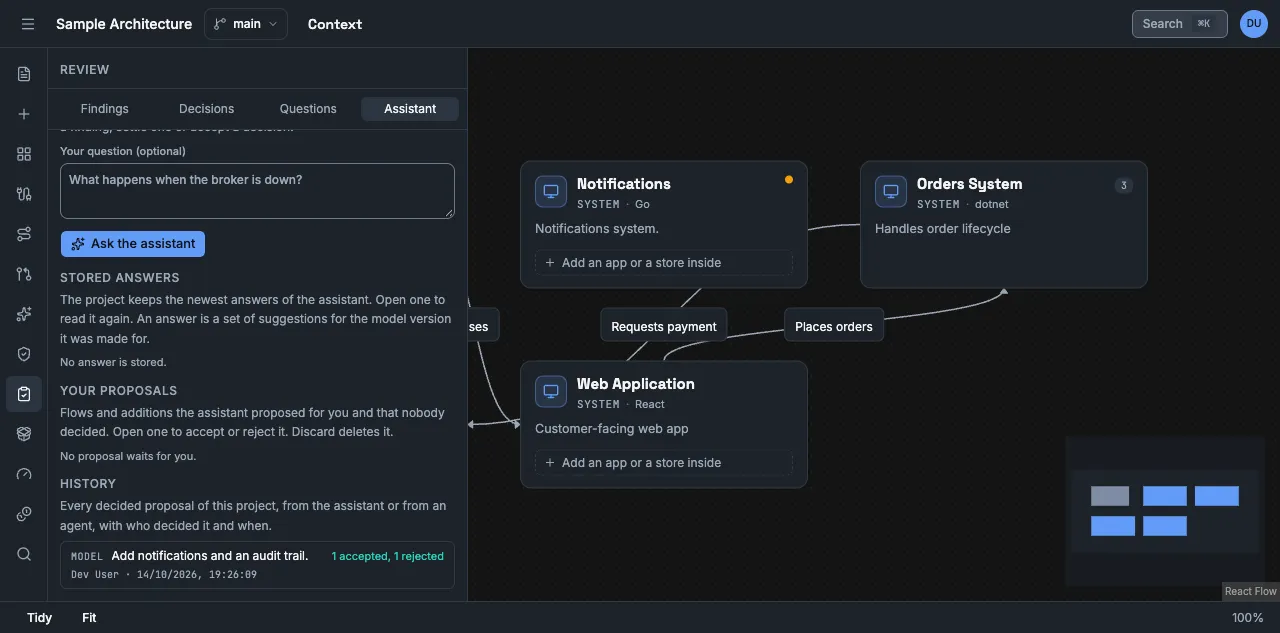Viewport: 1280px width, 633px height.
Task: Click the Sample Architecture project title
Action: [124, 24]
